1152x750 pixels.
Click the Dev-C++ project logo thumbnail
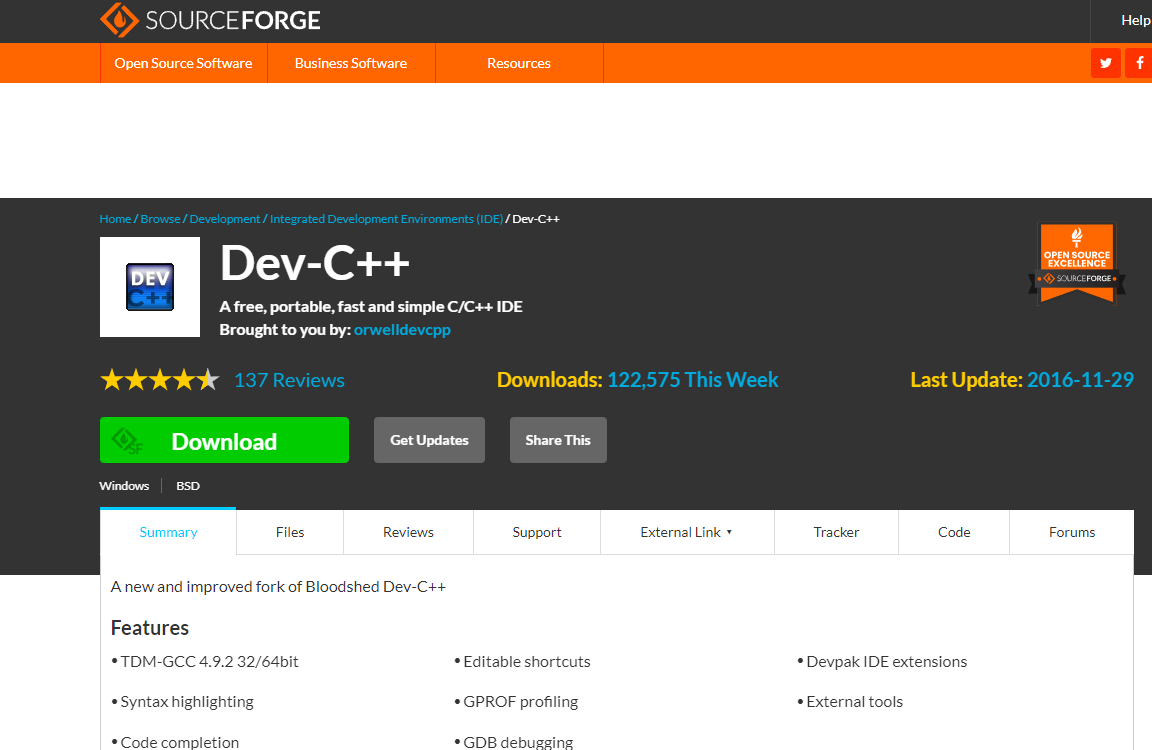click(x=150, y=286)
